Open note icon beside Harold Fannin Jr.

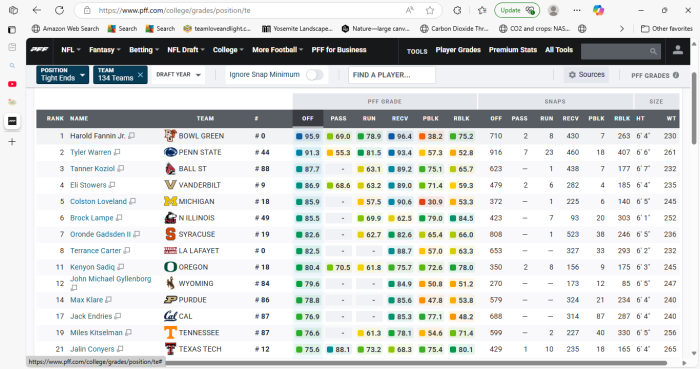(132, 136)
